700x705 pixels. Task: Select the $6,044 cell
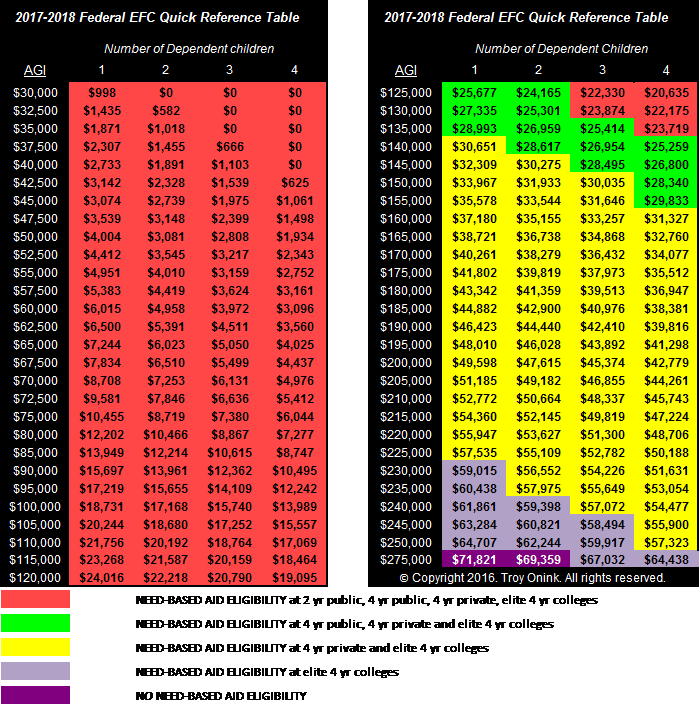click(x=295, y=416)
